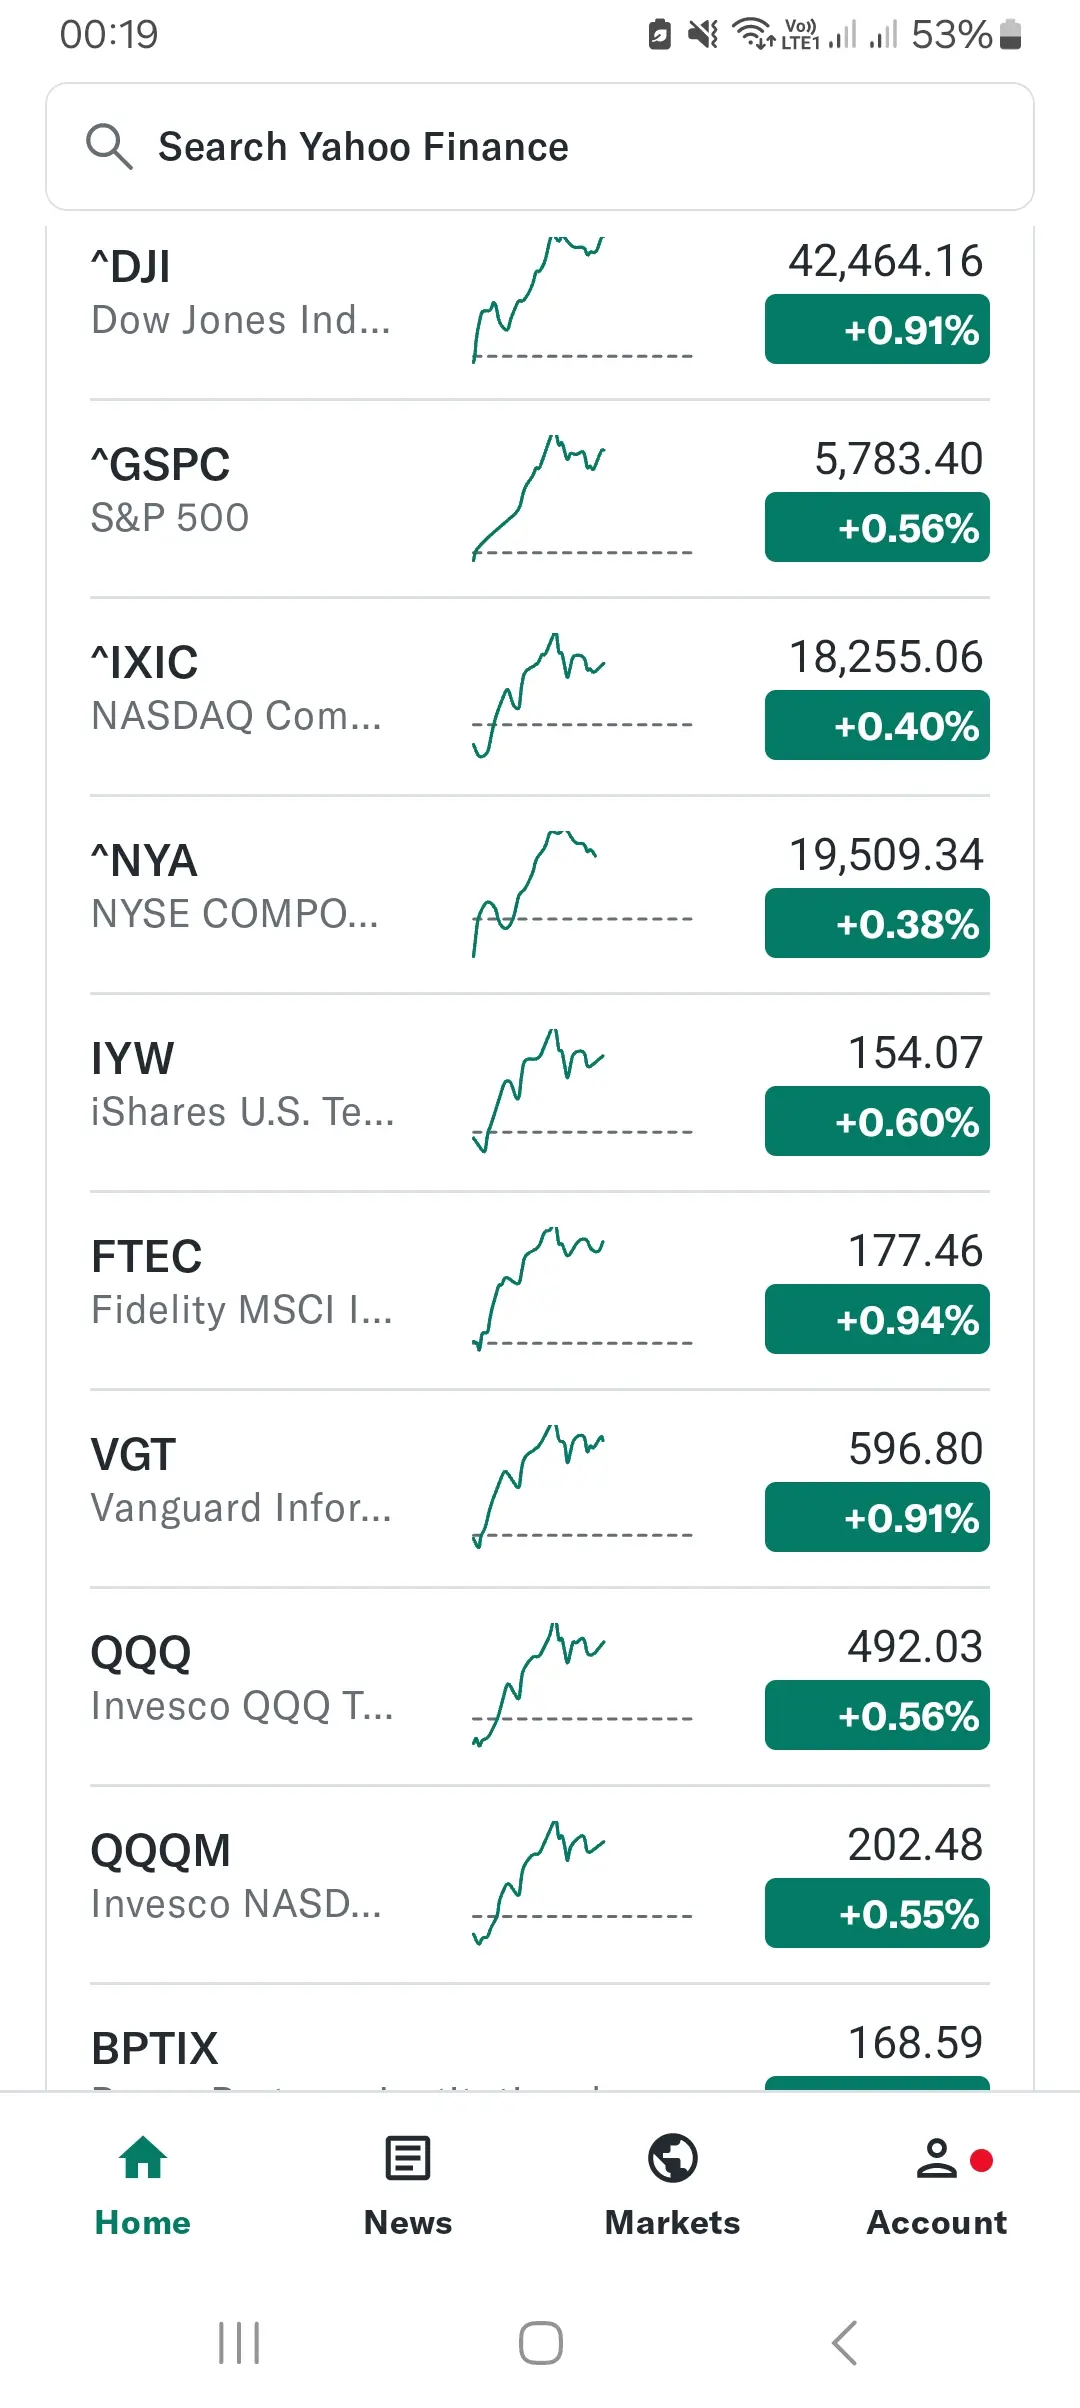This screenshot has width=1080, height=2408.
Task: Tap the Android home navigation icon
Action: coord(541,2343)
